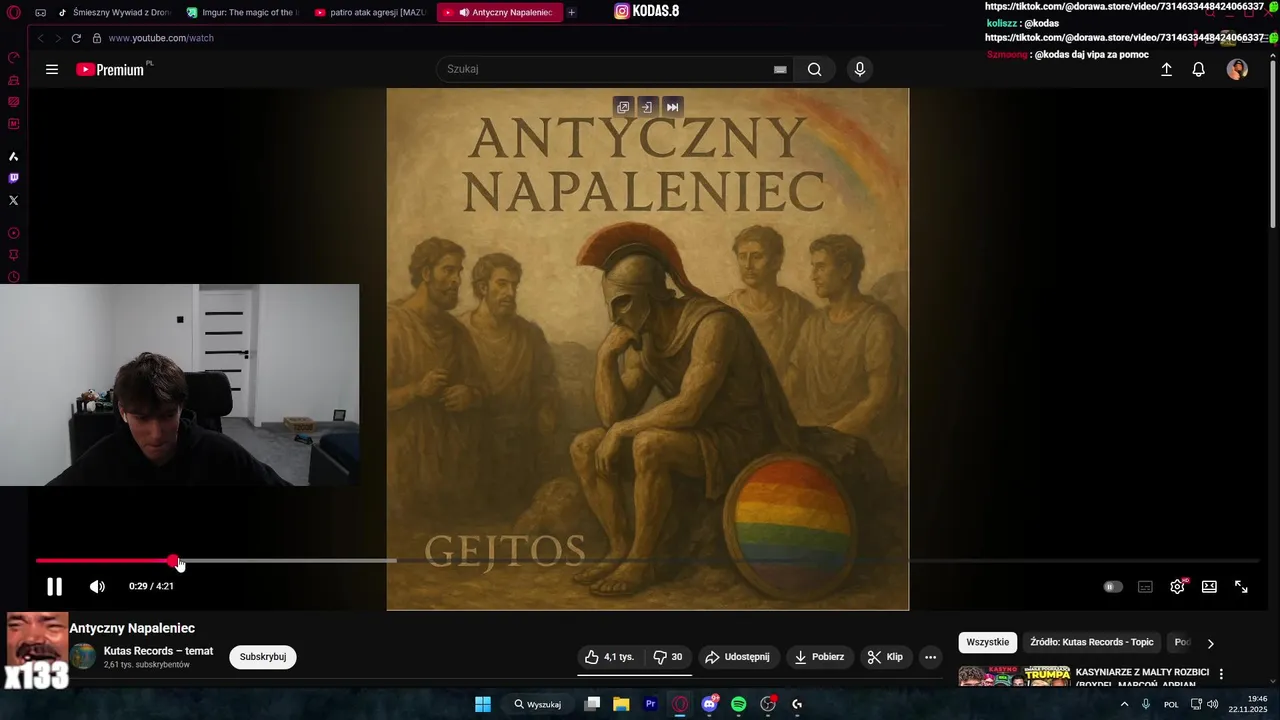Show hidden tray icons chevron
The height and width of the screenshot is (720, 1280).
pyautogui.click(x=1124, y=704)
